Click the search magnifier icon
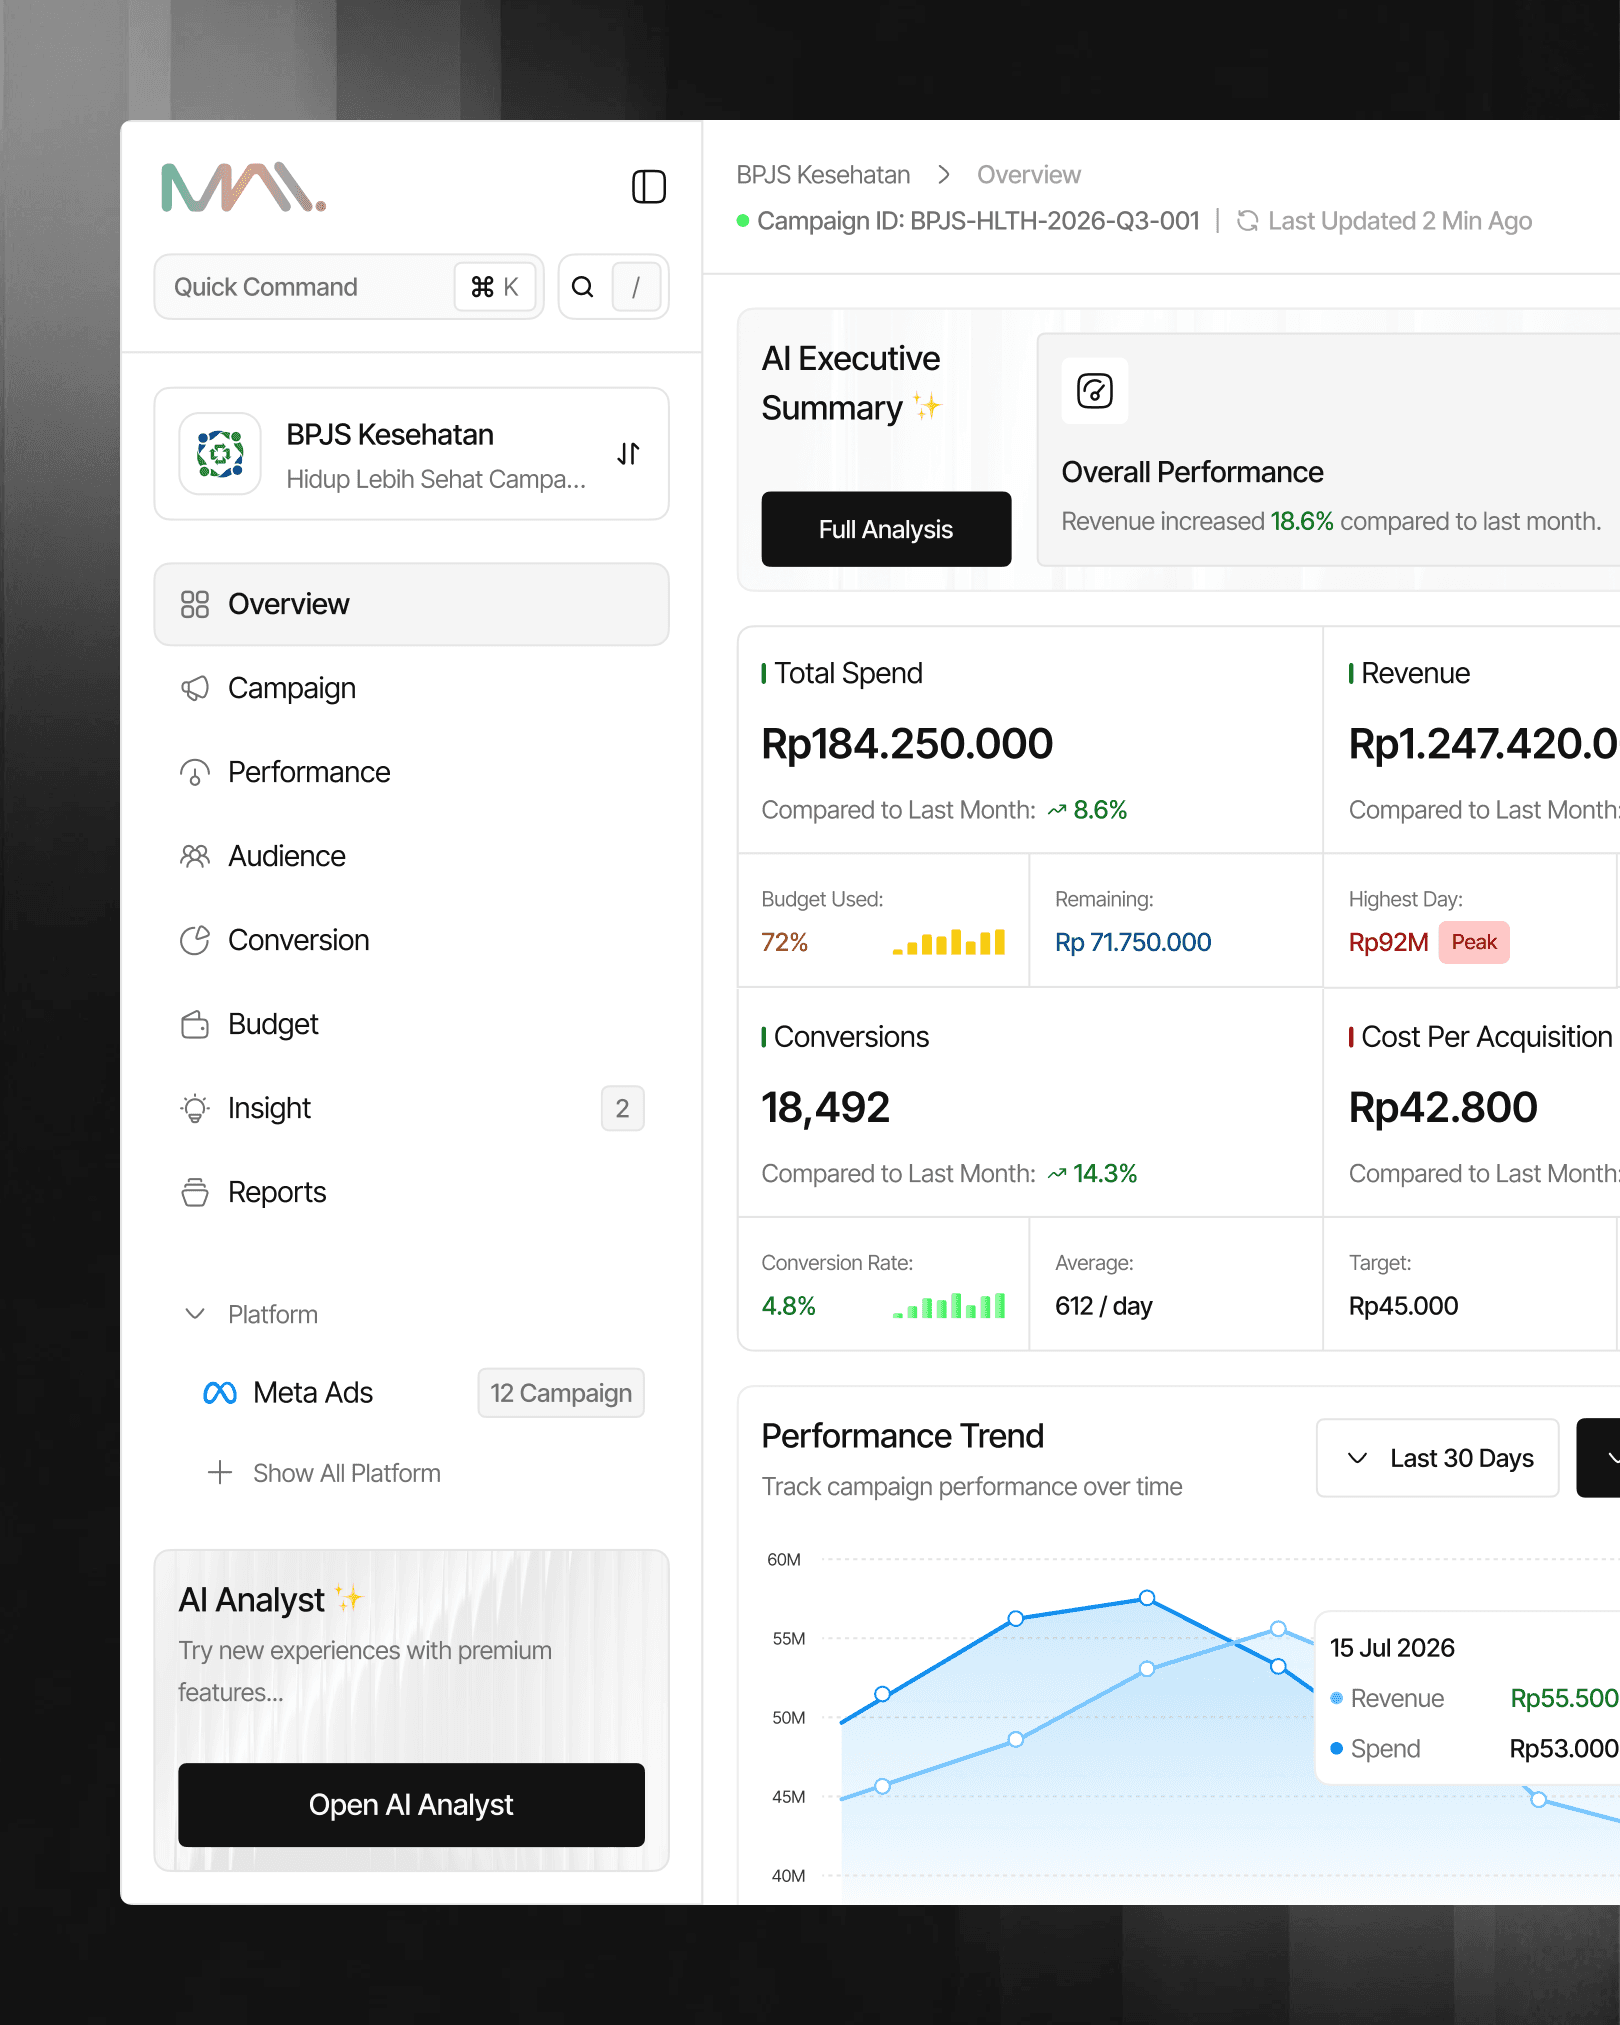The width and height of the screenshot is (1620, 2025). coord(582,287)
